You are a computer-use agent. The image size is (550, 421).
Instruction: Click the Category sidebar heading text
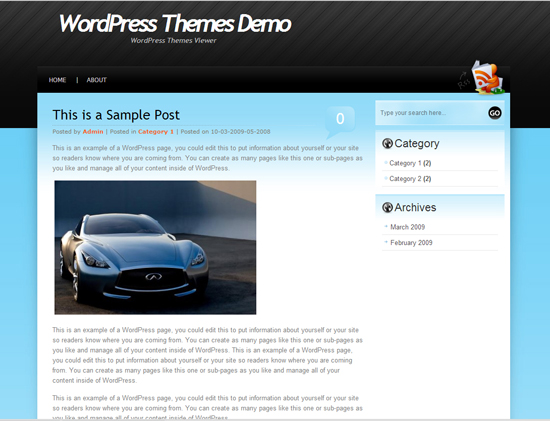coord(417,143)
